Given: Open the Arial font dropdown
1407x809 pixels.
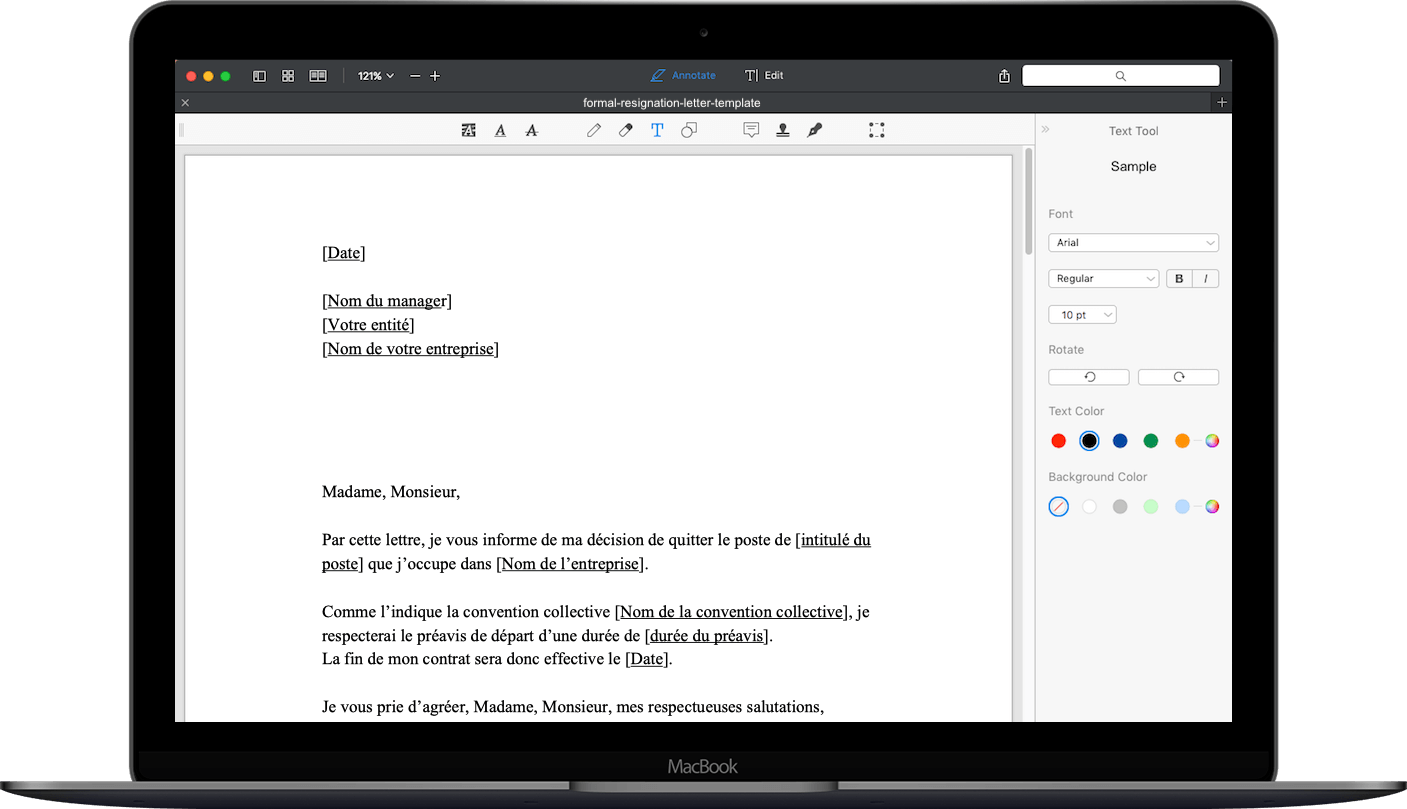Looking at the screenshot, I should pos(1133,243).
